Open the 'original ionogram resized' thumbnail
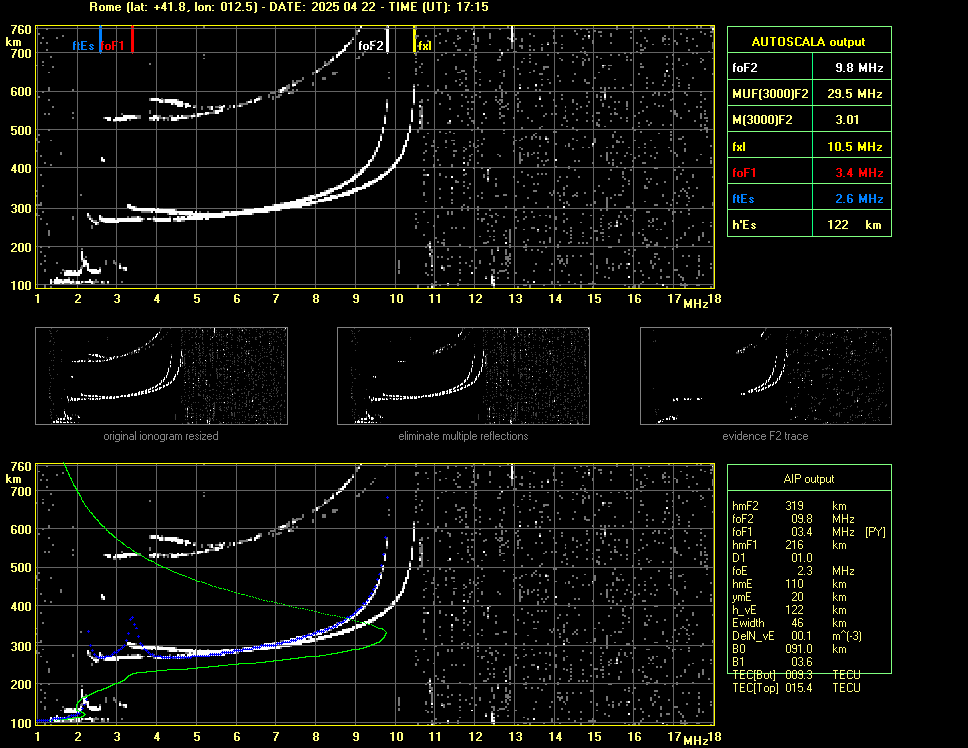Image resolution: width=968 pixels, height=748 pixels. pyautogui.click(x=161, y=376)
